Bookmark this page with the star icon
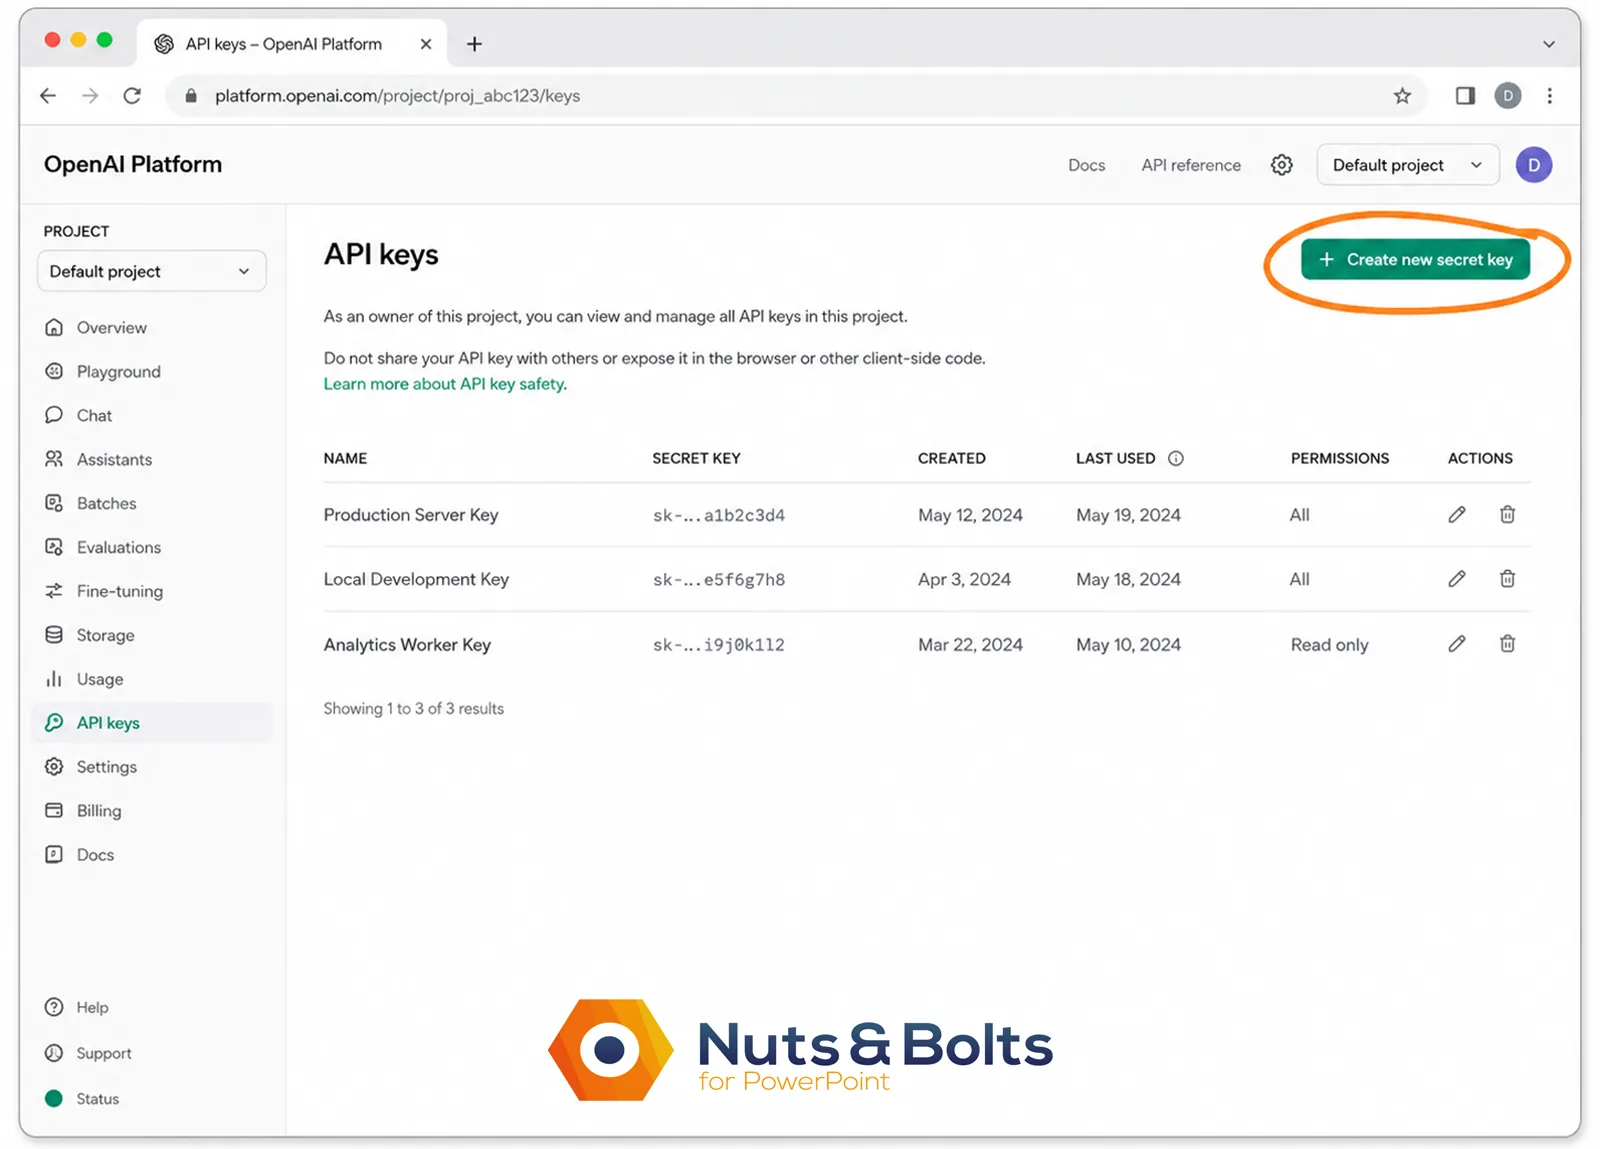The image size is (1600, 1149). click(1402, 96)
